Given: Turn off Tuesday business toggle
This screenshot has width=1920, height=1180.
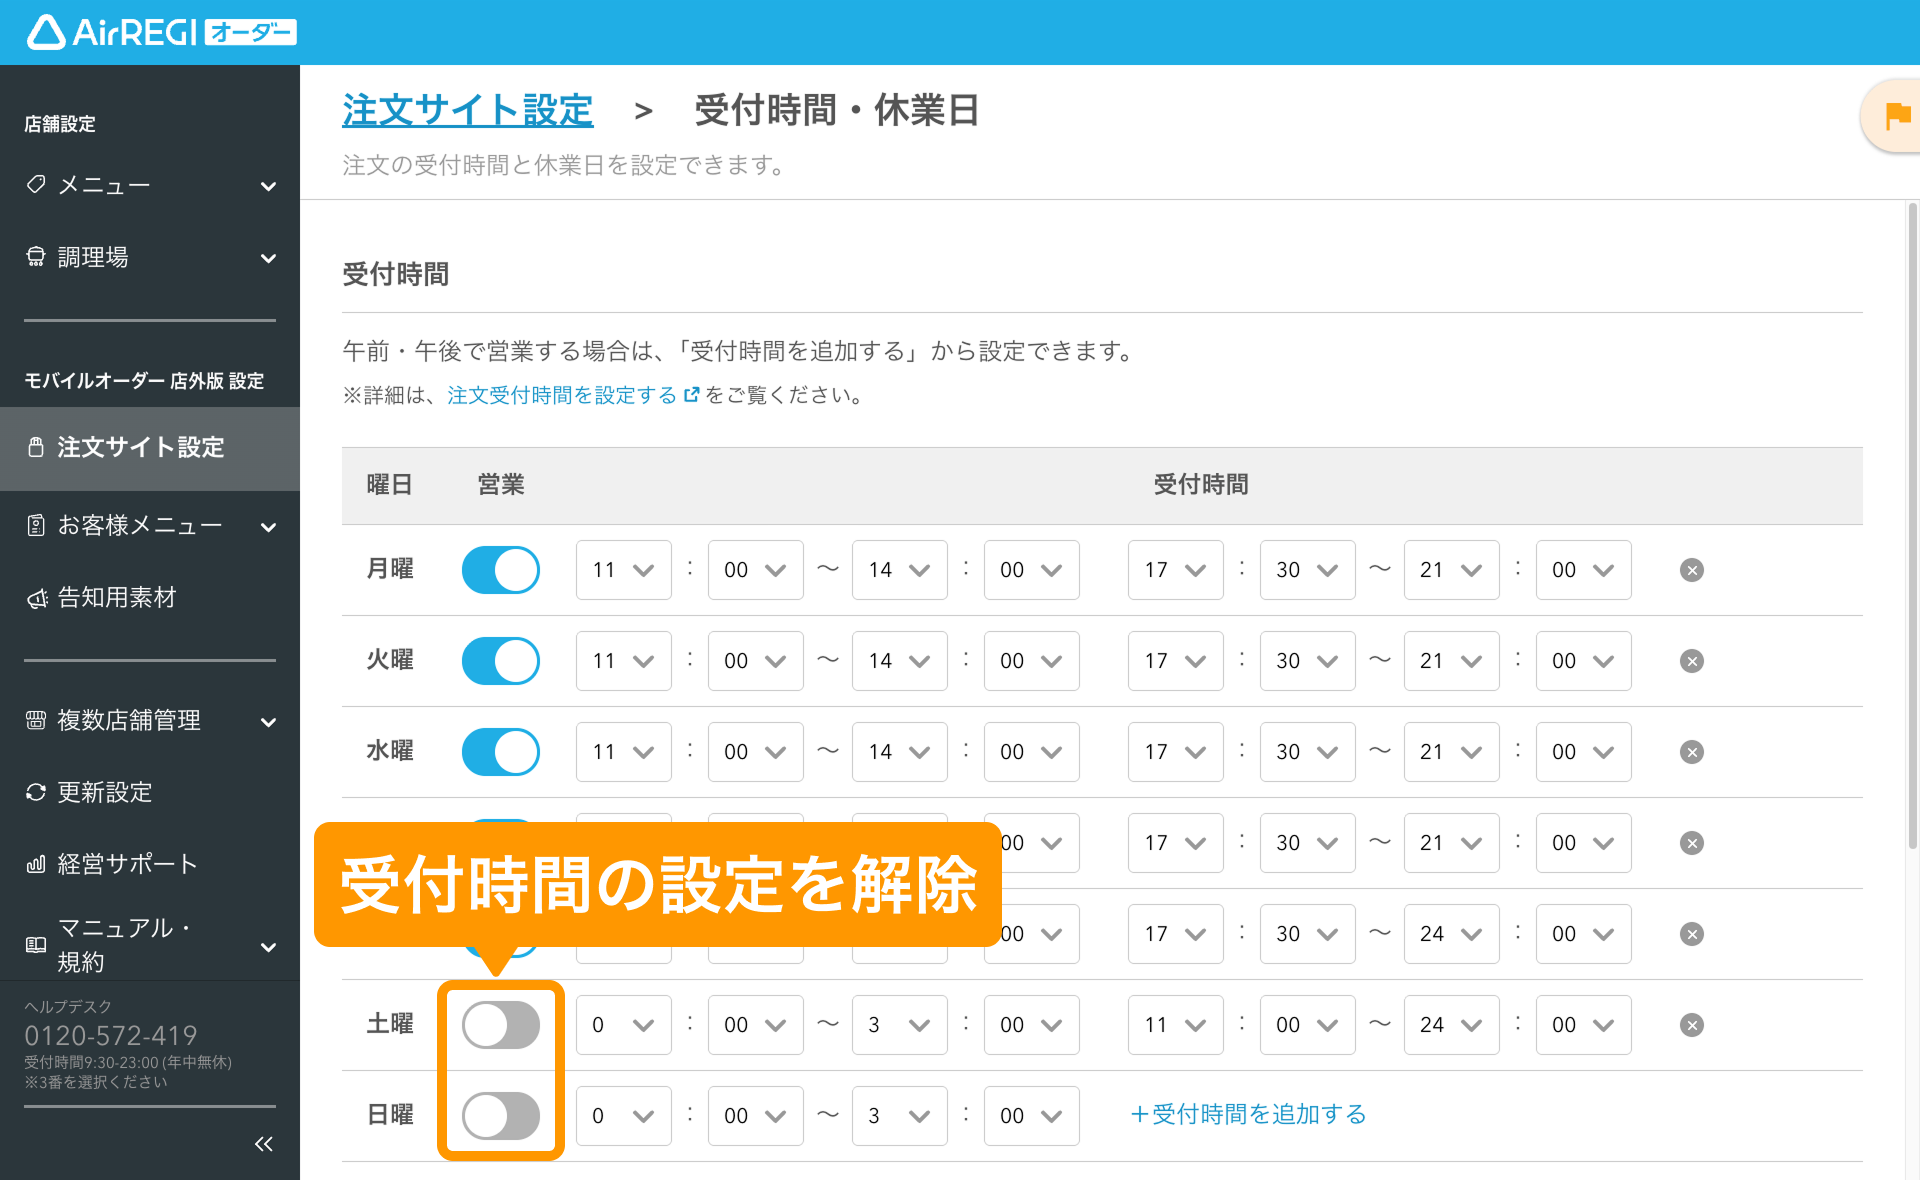Looking at the screenshot, I should point(501,661).
